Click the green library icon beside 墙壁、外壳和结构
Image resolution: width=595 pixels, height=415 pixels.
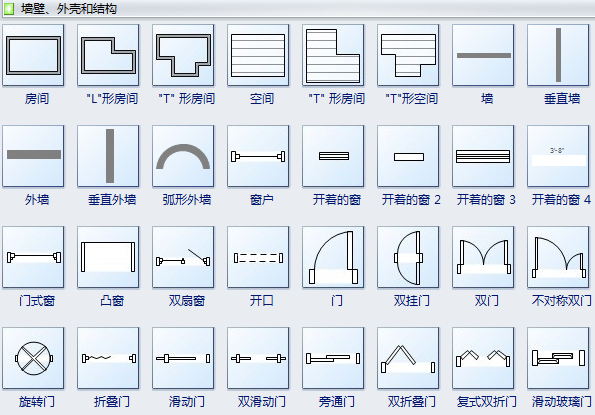9,8
